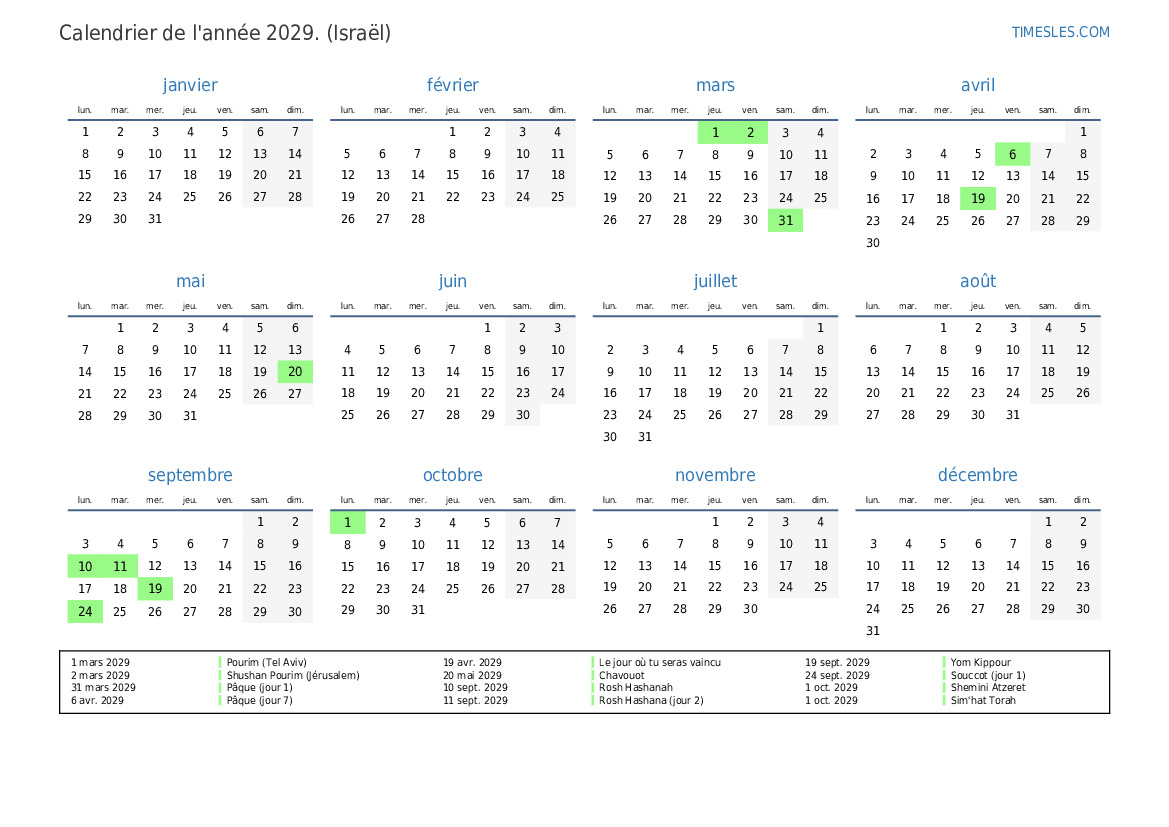The width and height of the screenshot is (1169, 827).
Task: Click day 31 in décembre
Action: point(872,630)
